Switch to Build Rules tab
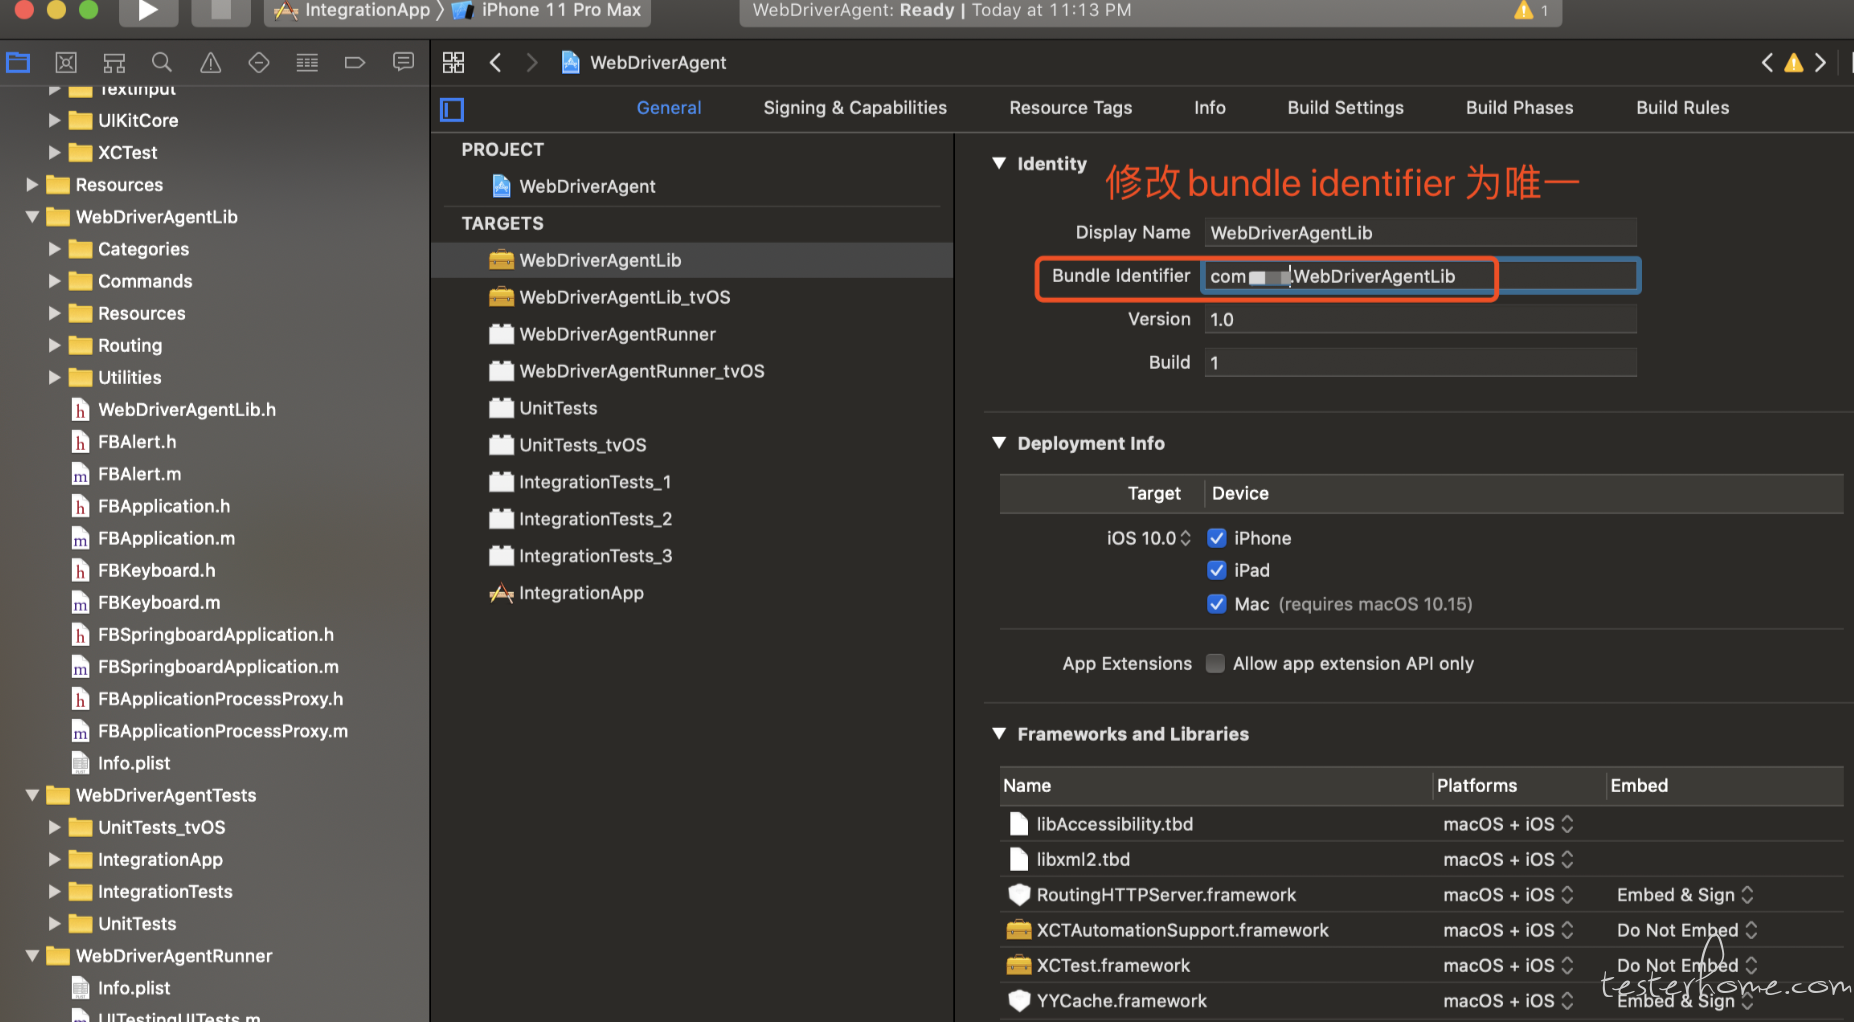 pos(1682,108)
